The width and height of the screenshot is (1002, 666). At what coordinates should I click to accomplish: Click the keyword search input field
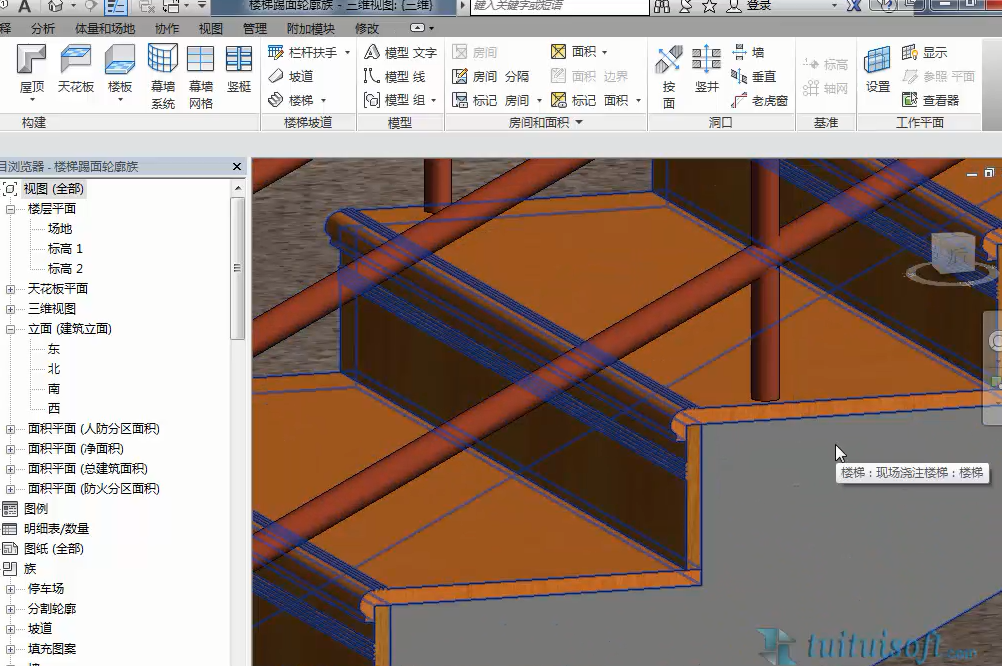point(559,7)
